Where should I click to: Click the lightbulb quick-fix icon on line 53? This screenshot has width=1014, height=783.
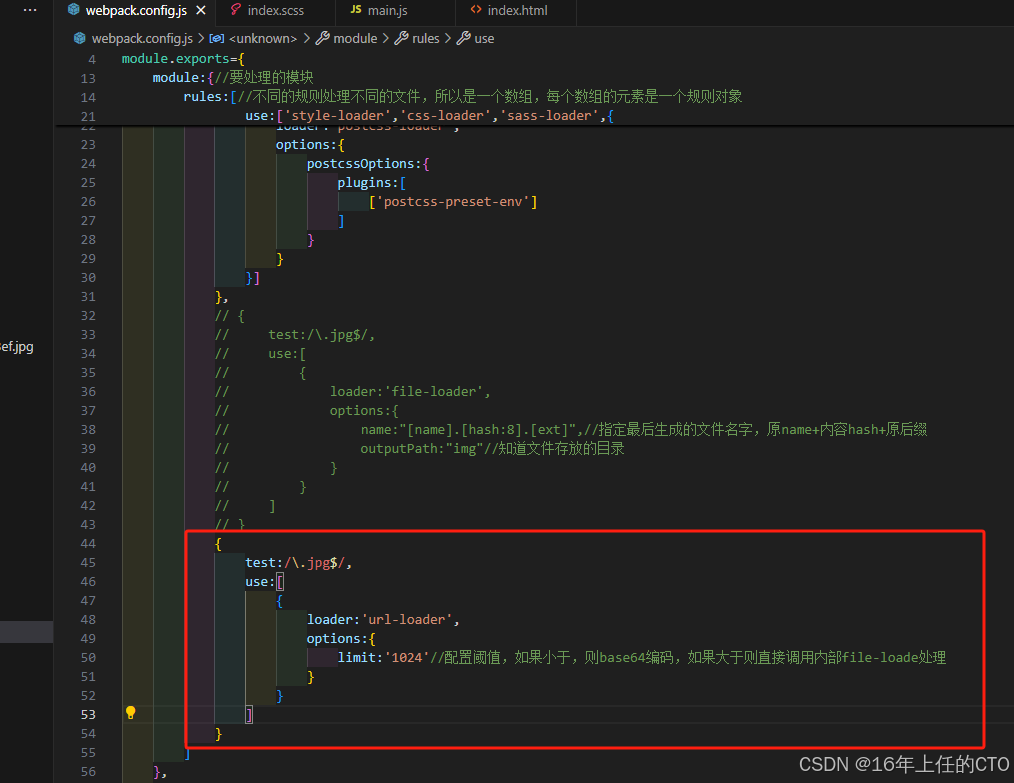[131, 713]
